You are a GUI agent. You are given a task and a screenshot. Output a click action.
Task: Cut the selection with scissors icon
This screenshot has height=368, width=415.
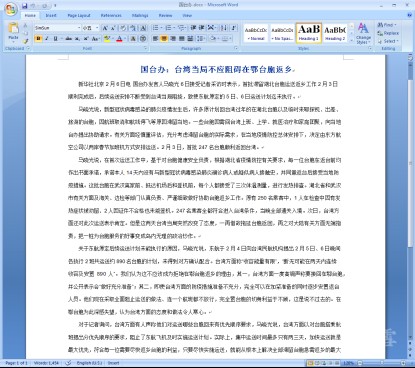pyautogui.click(x=25, y=26)
